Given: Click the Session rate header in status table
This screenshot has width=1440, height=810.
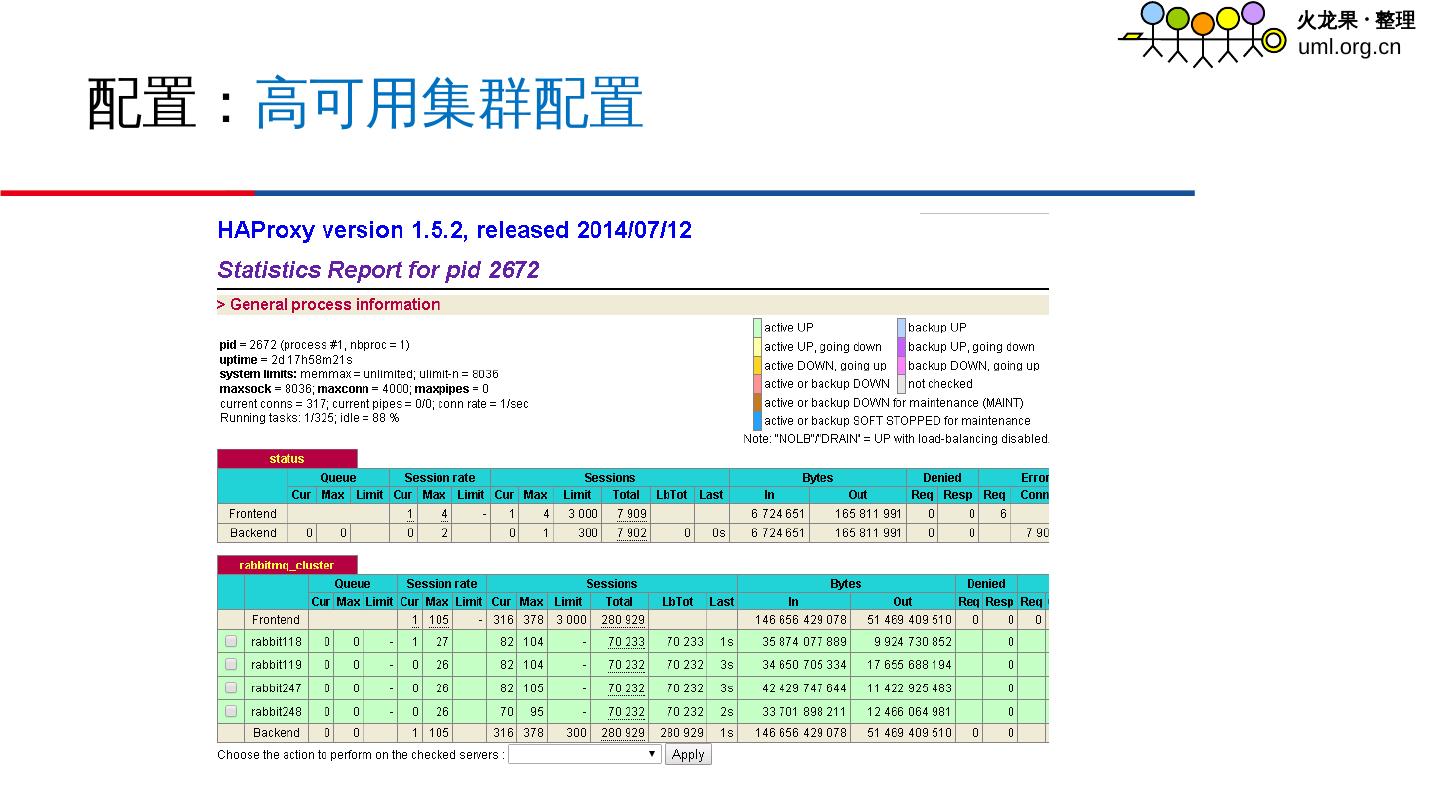Looking at the screenshot, I should (x=440, y=478).
